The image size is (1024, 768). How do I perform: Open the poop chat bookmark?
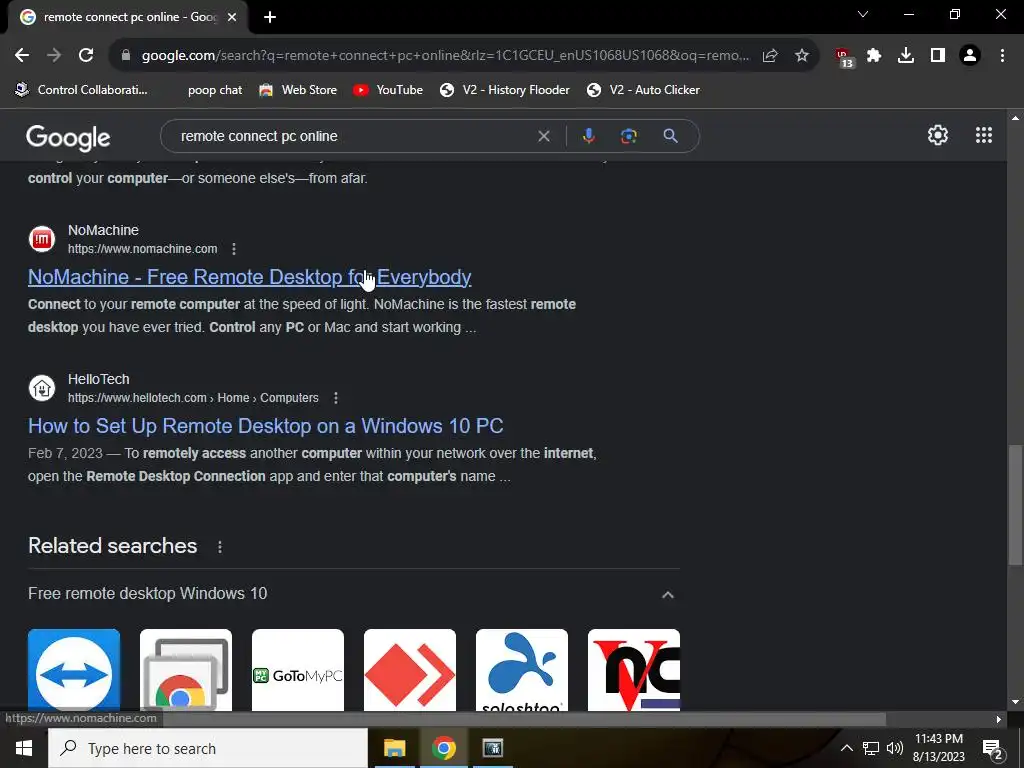pyautogui.click(x=215, y=90)
